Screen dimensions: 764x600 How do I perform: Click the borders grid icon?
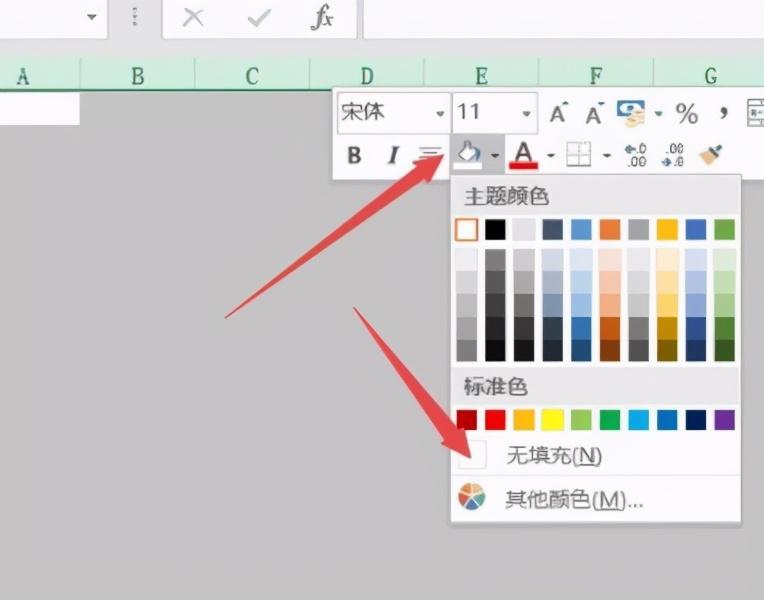click(579, 154)
